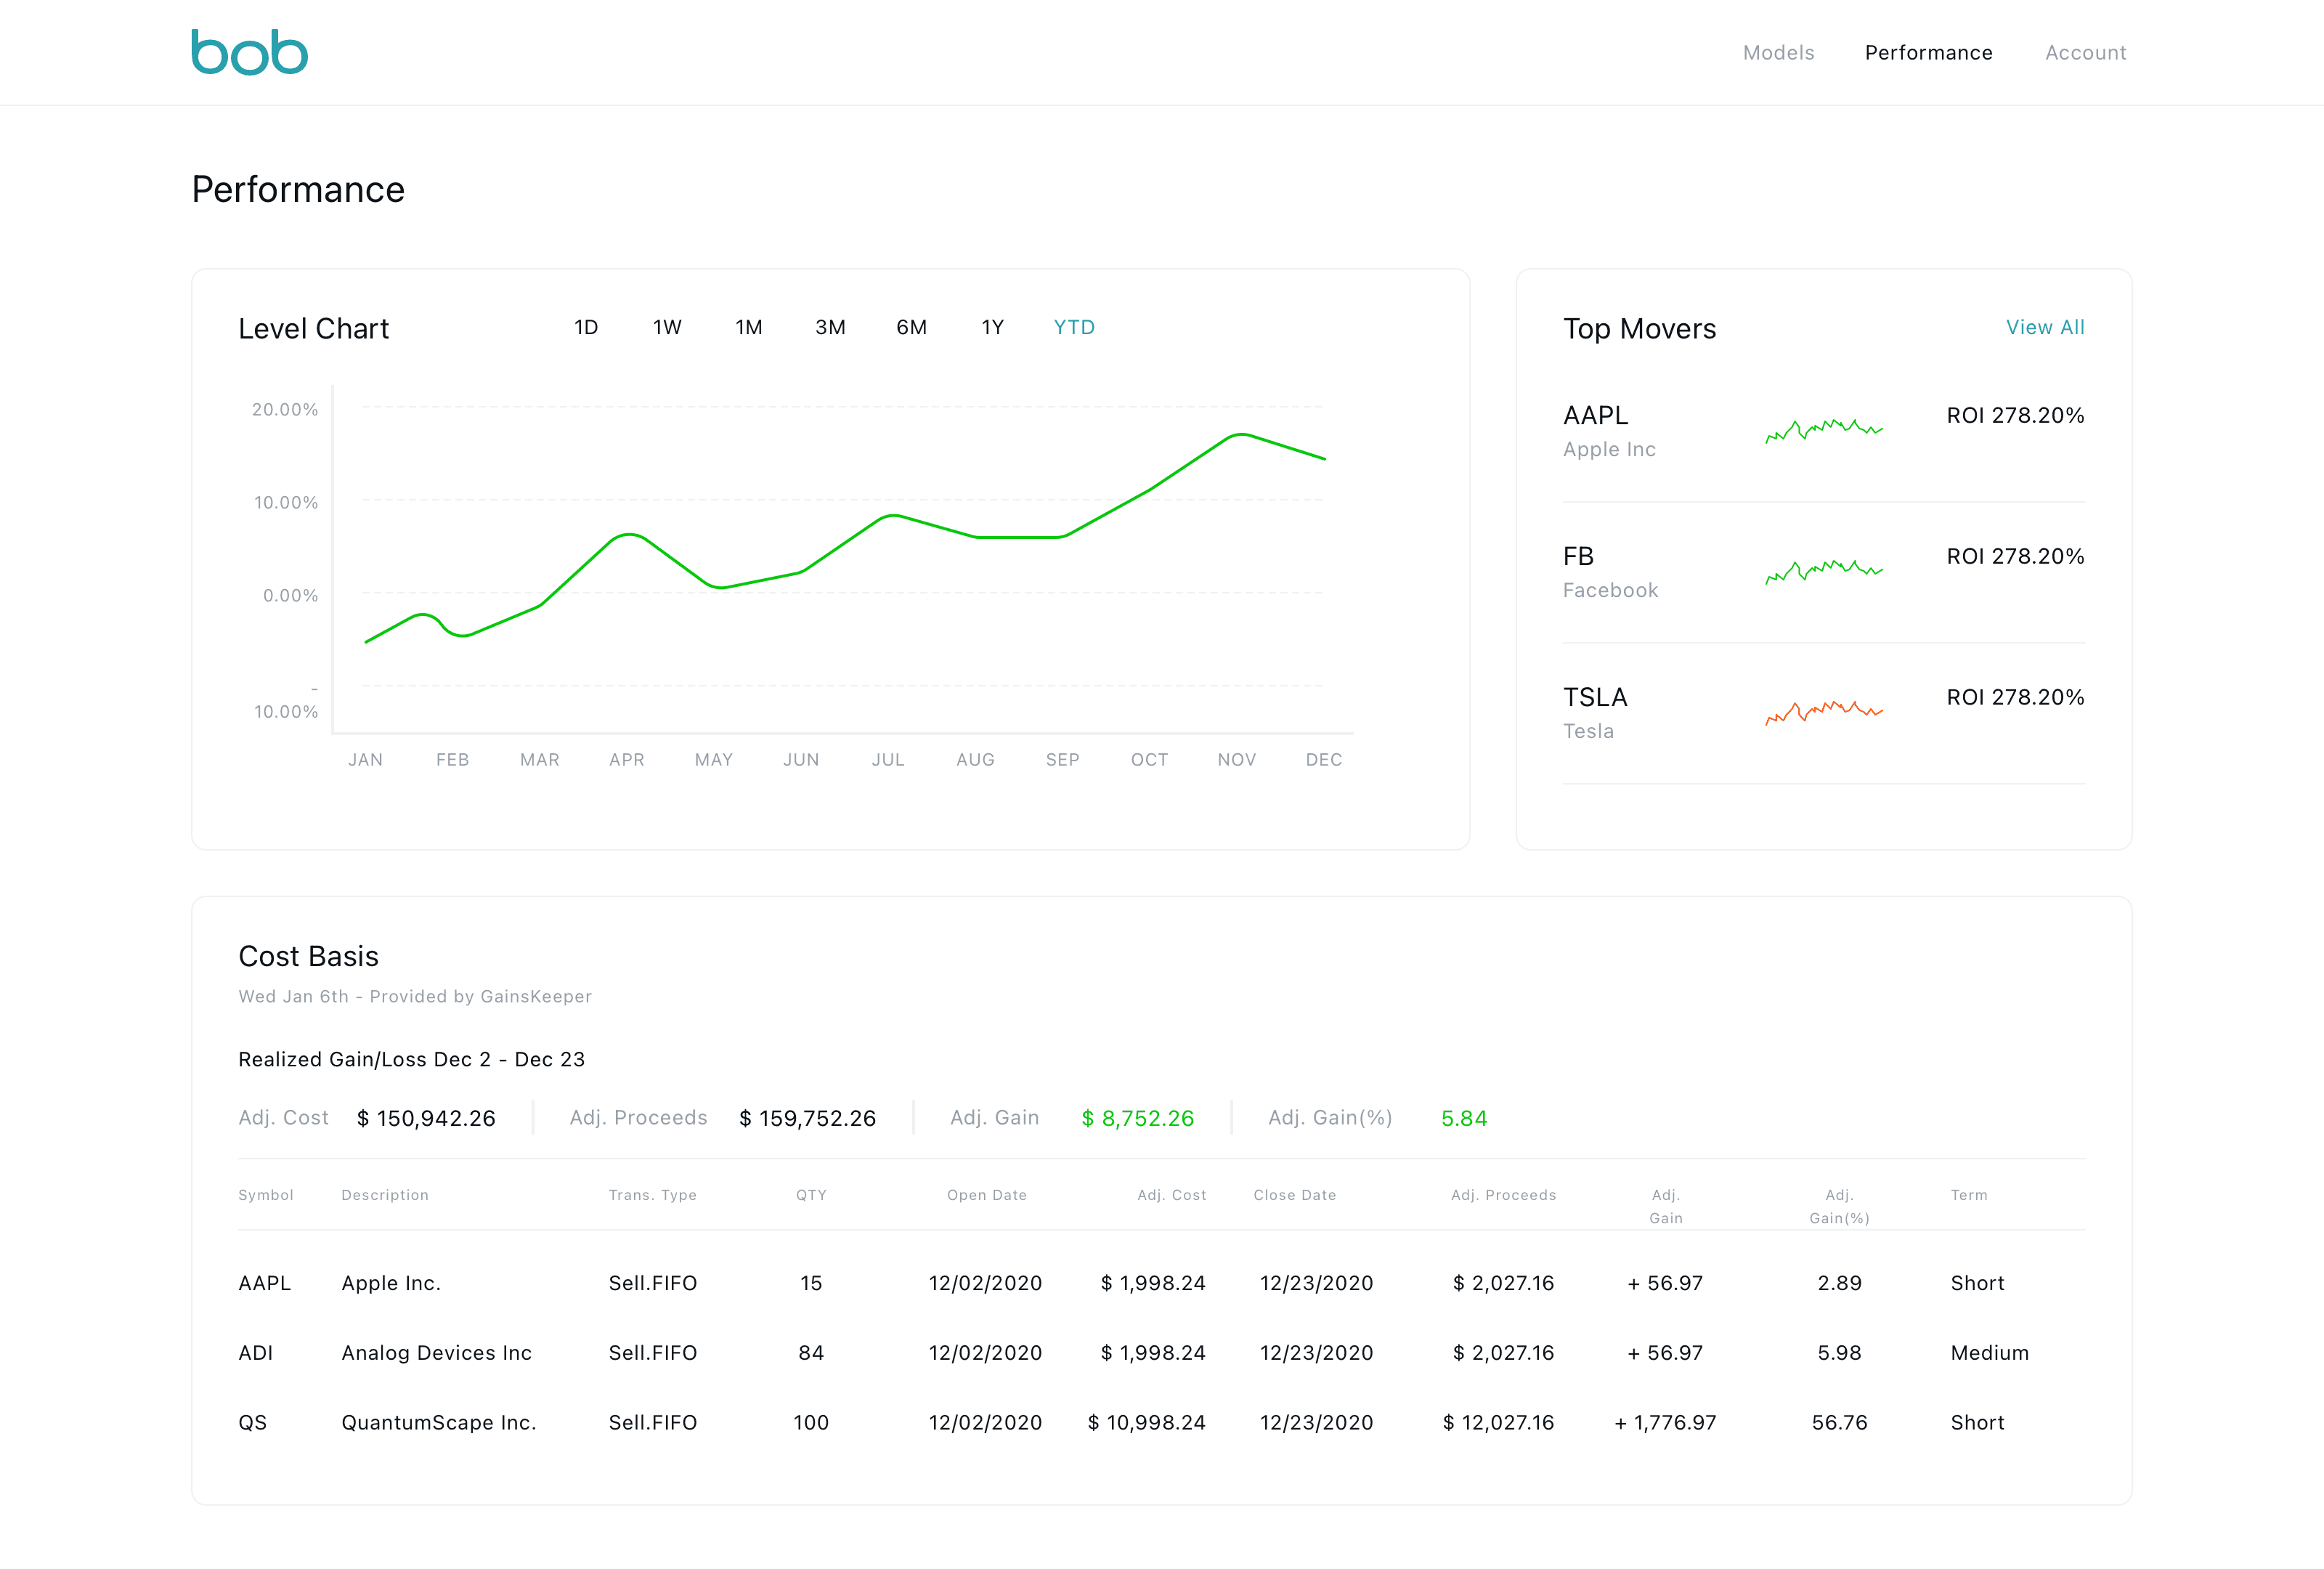The image size is (2324, 1569).
Task: Click the Adj. Proceeds column header
Action: click(1503, 1195)
